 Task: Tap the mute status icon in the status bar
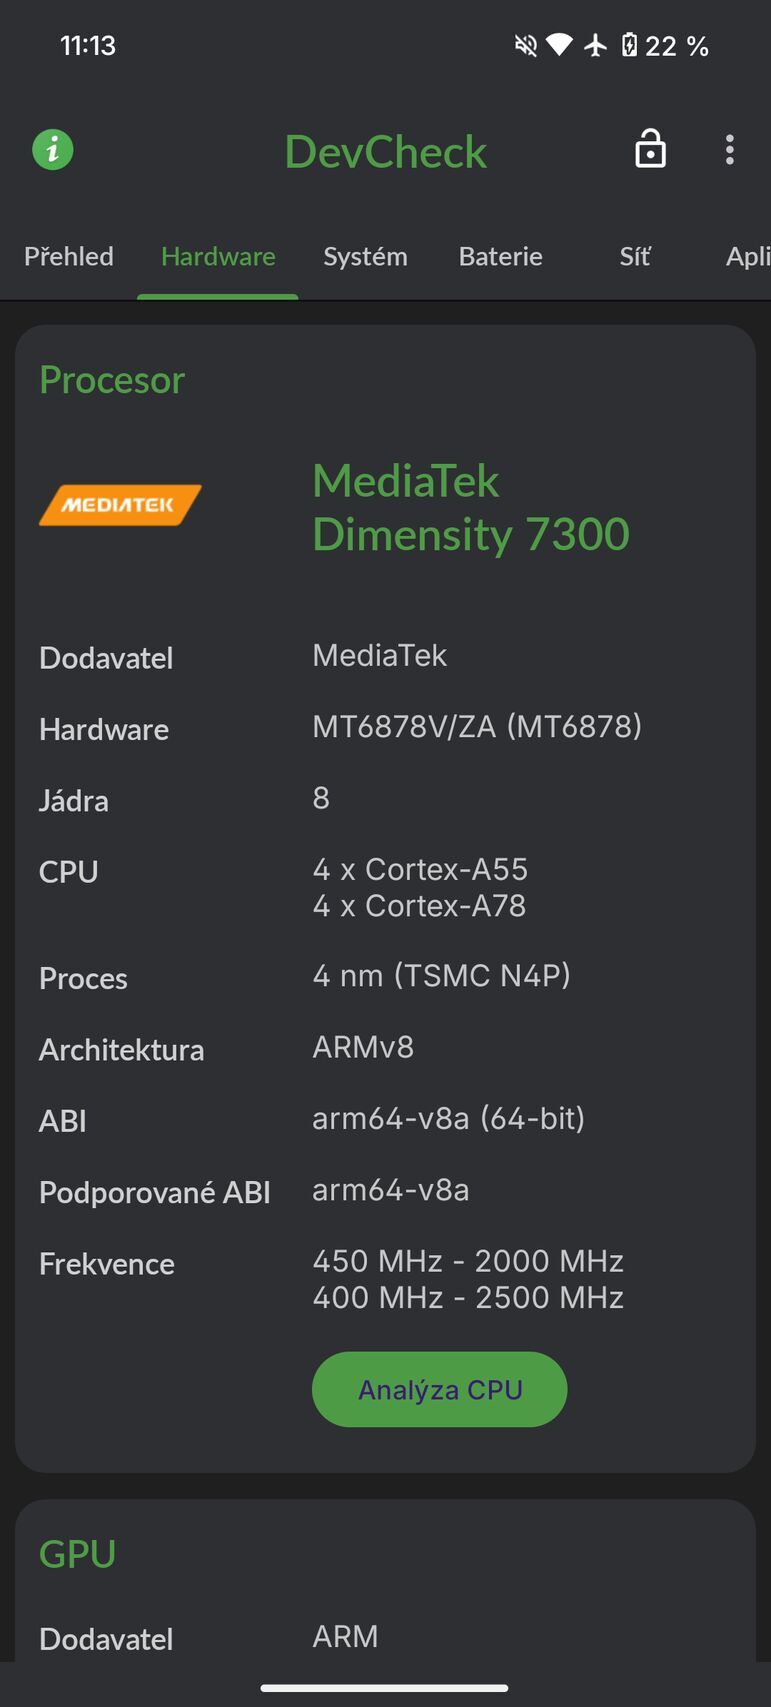pos(525,45)
